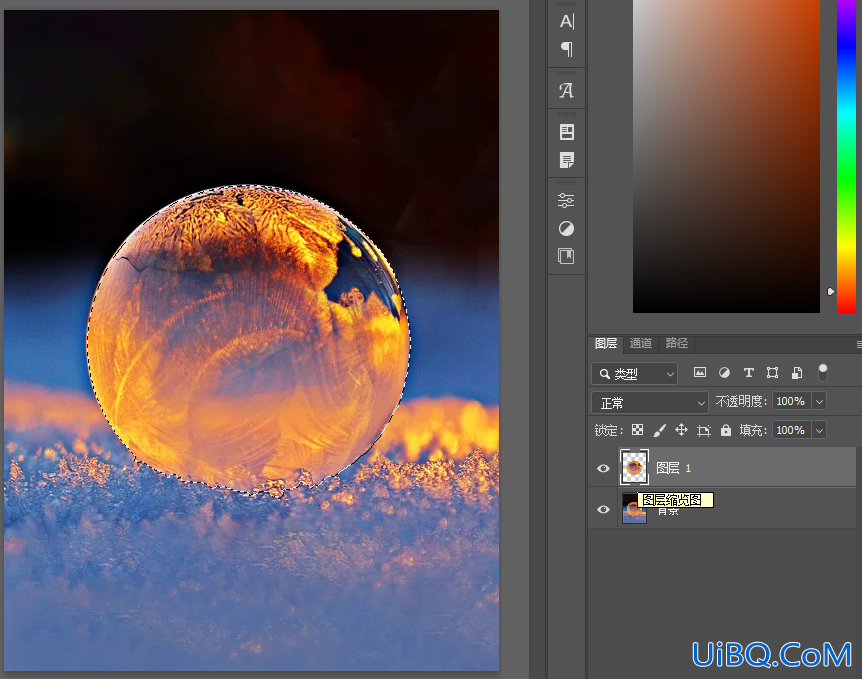
Task: Expand the 不透明度 opacity dropdown arrow
Action: coord(819,401)
